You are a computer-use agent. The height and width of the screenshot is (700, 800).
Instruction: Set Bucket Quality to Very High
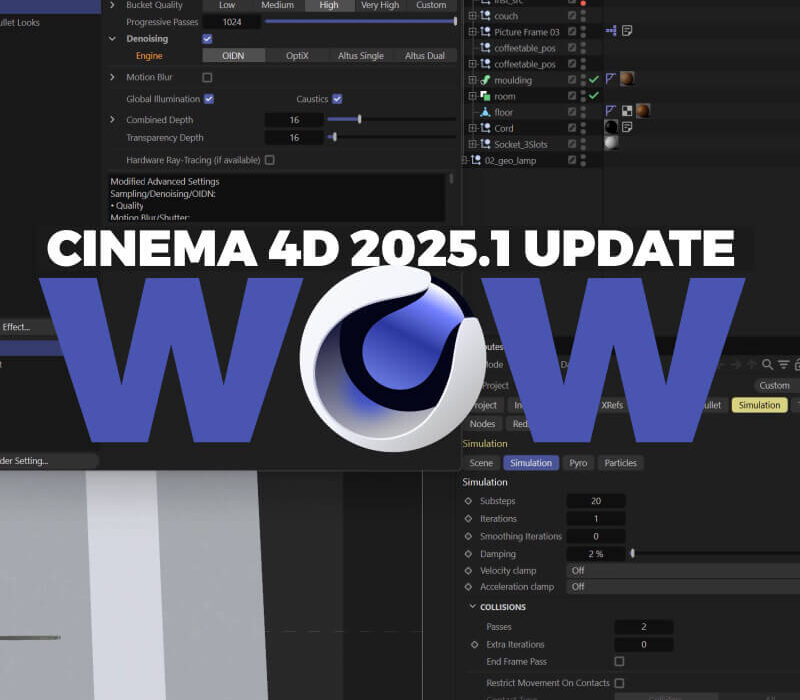tap(380, 5)
